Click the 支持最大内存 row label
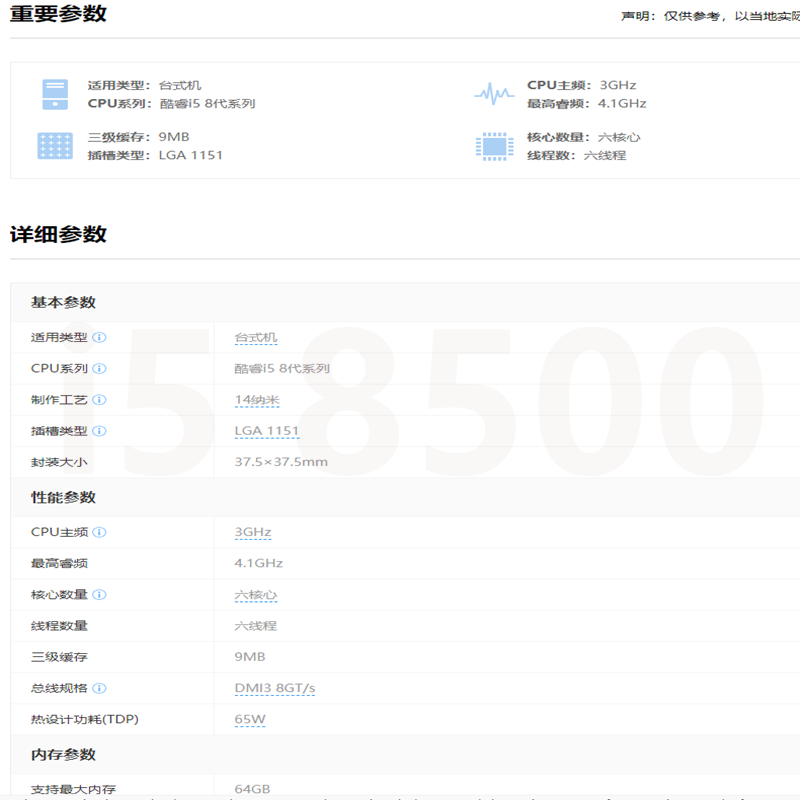Image resolution: width=800 pixels, height=800 pixels. [x=73, y=789]
